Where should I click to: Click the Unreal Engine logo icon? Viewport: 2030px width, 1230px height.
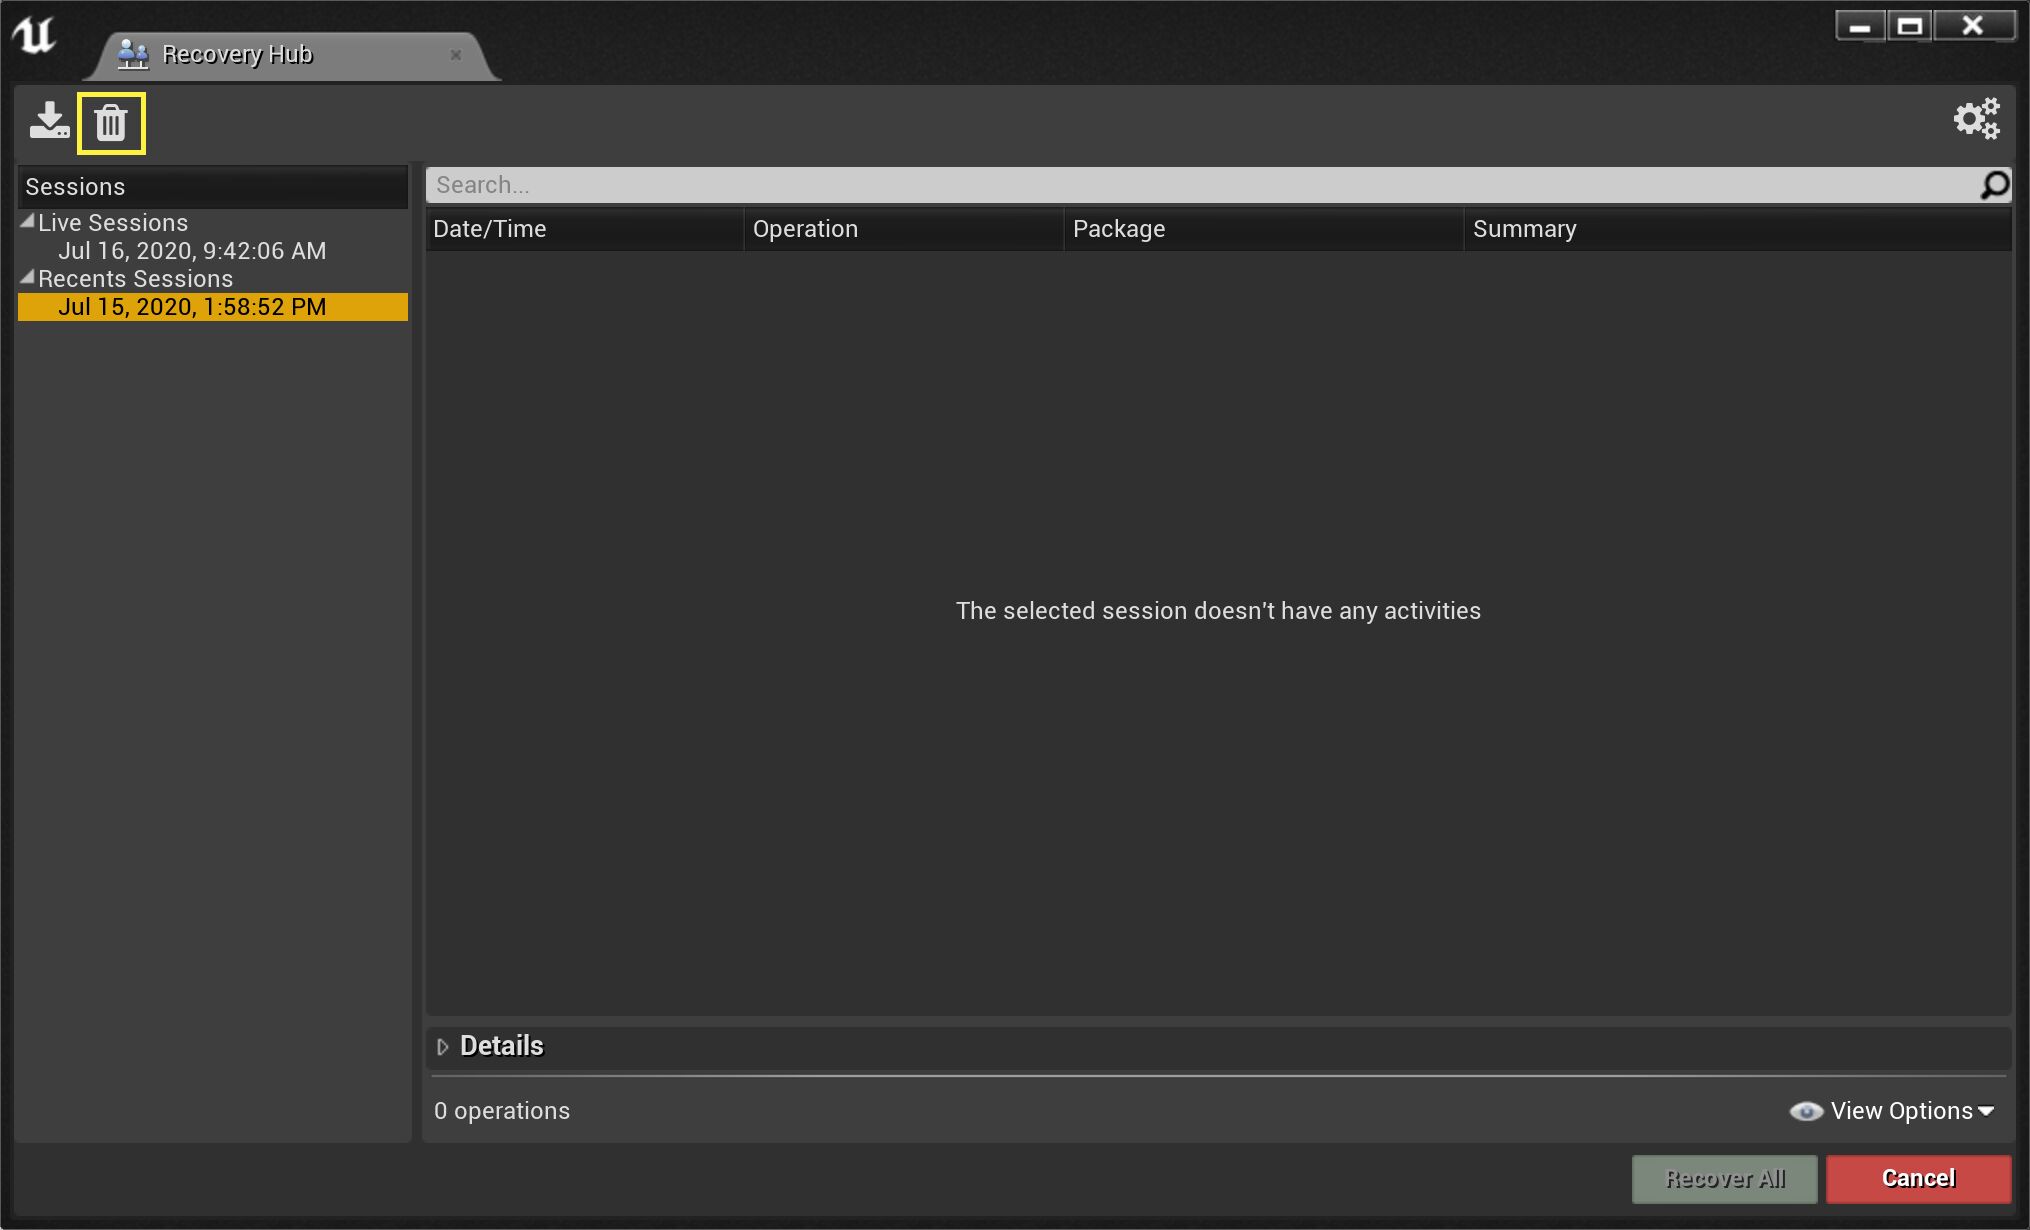click(34, 36)
